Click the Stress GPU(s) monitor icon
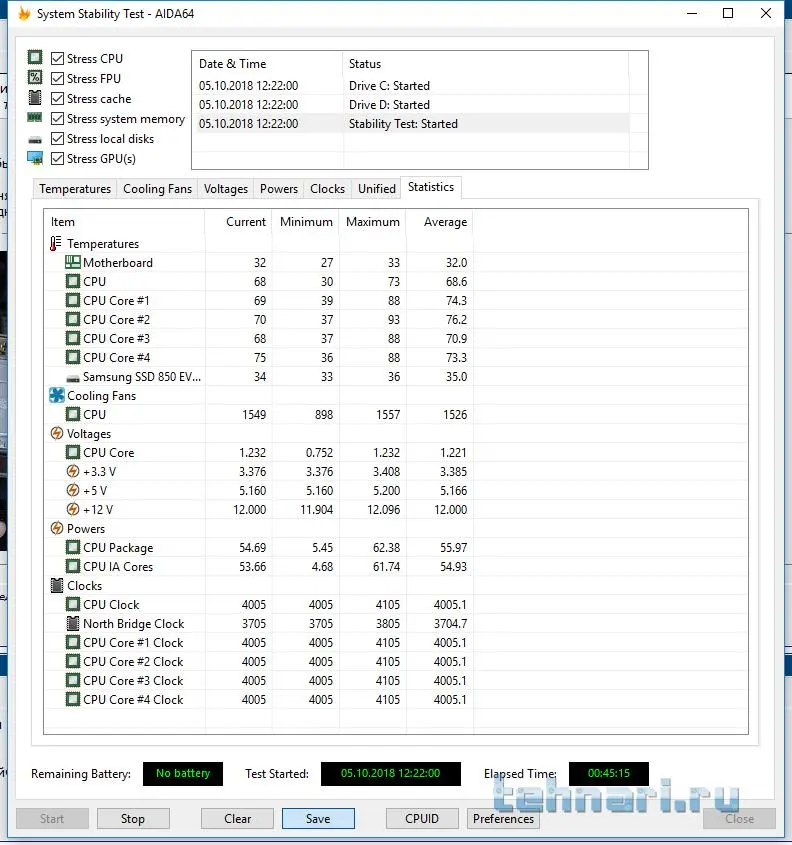The width and height of the screenshot is (792, 845). point(35,158)
